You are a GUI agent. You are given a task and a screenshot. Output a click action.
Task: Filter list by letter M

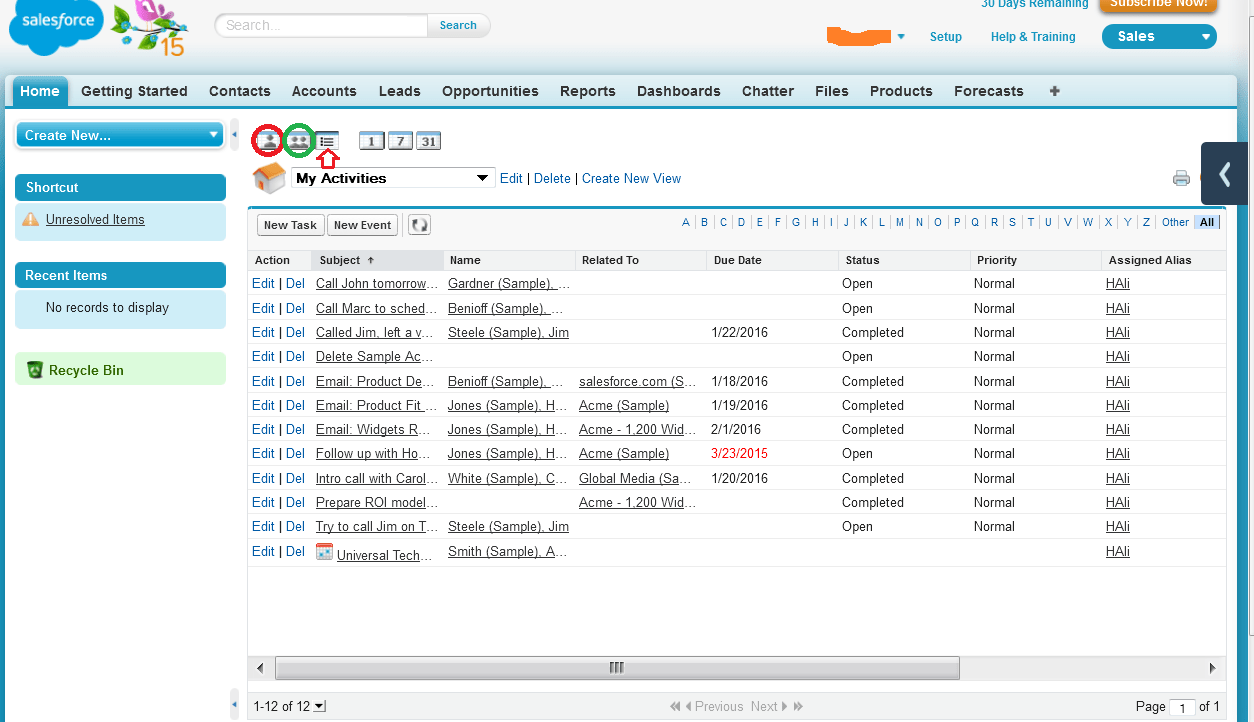pos(900,222)
